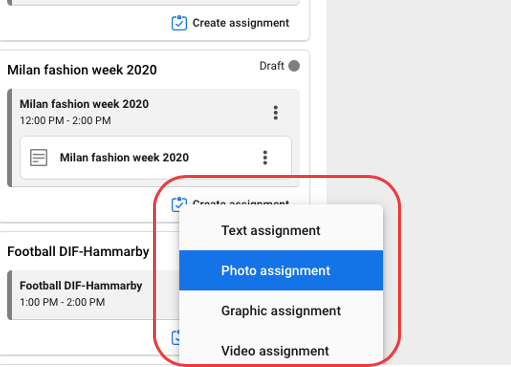Open the Football DIF-Hammarby card title
The width and height of the screenshot is (511, 367).
pyautogui.click(x=78, y=252)
